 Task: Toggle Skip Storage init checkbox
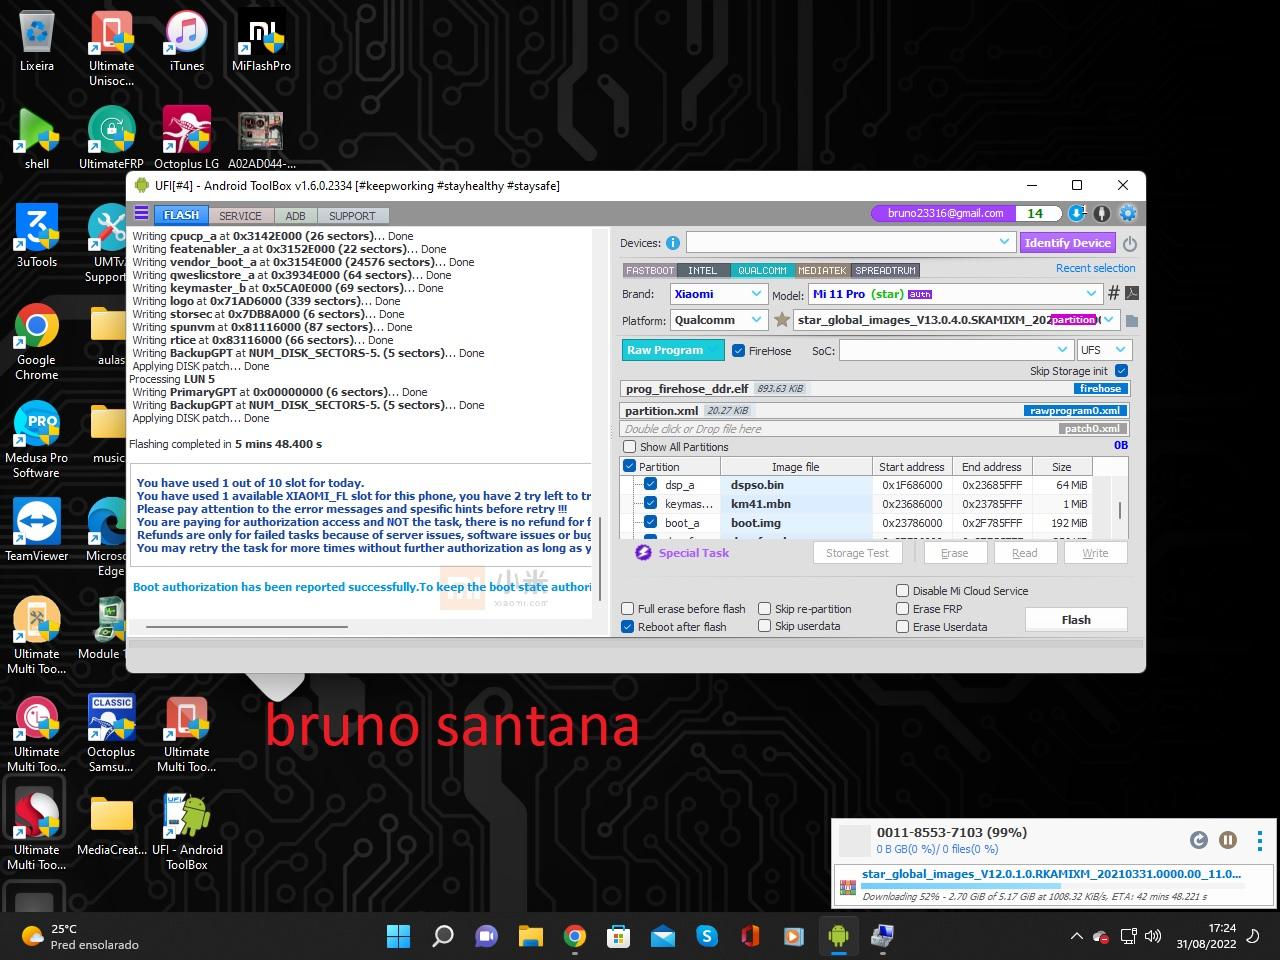1121,371
